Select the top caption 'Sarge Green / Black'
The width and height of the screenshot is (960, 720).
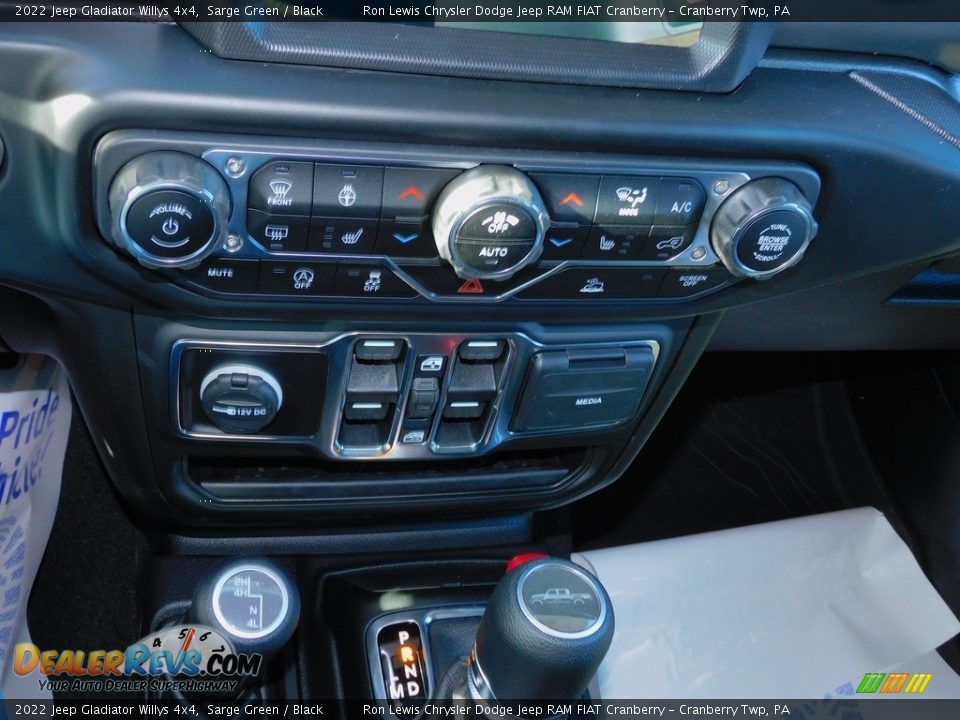pos(264,10)
